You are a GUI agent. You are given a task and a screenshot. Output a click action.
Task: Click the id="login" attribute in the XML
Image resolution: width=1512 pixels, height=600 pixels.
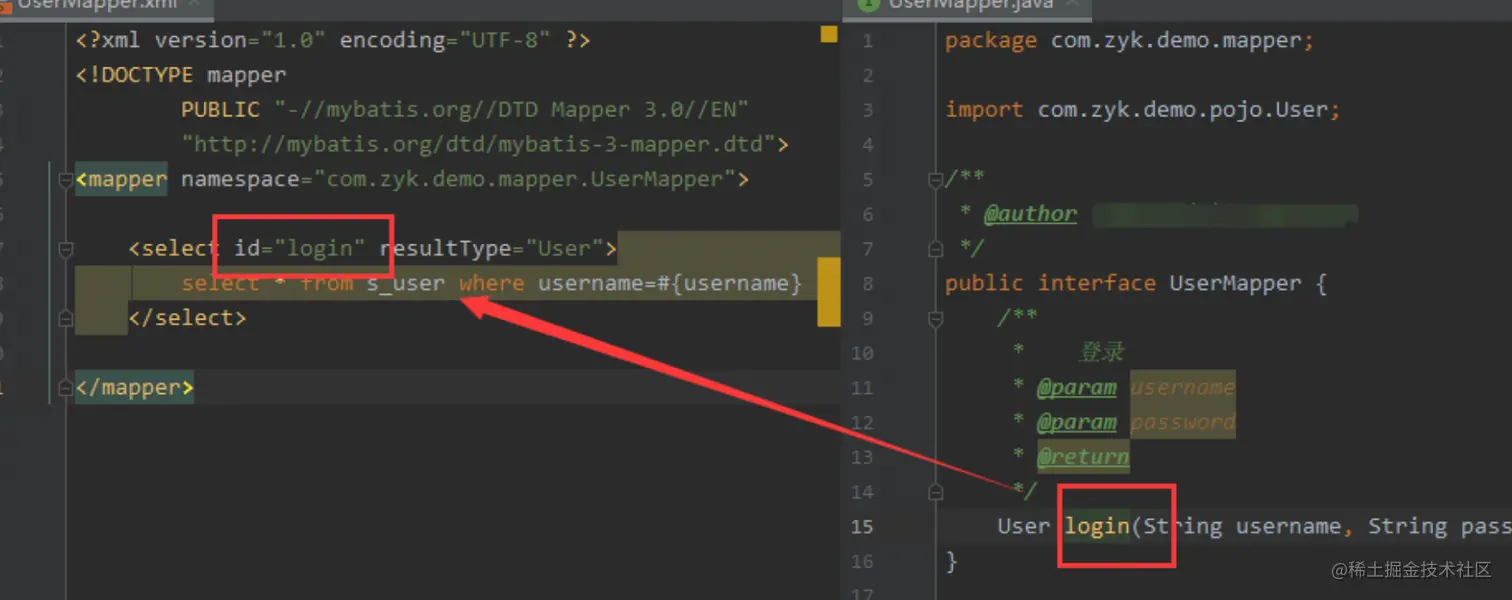click(x=300, y=249)
